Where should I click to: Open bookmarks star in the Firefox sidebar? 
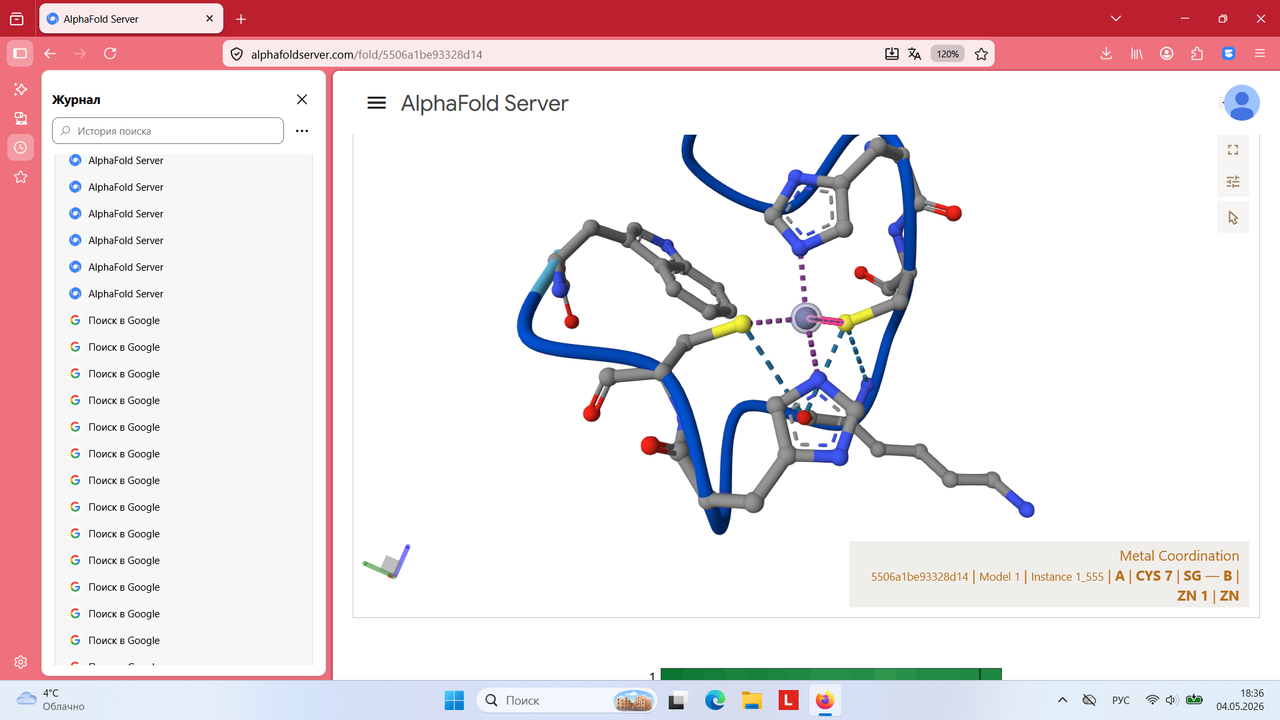[20, 177]
